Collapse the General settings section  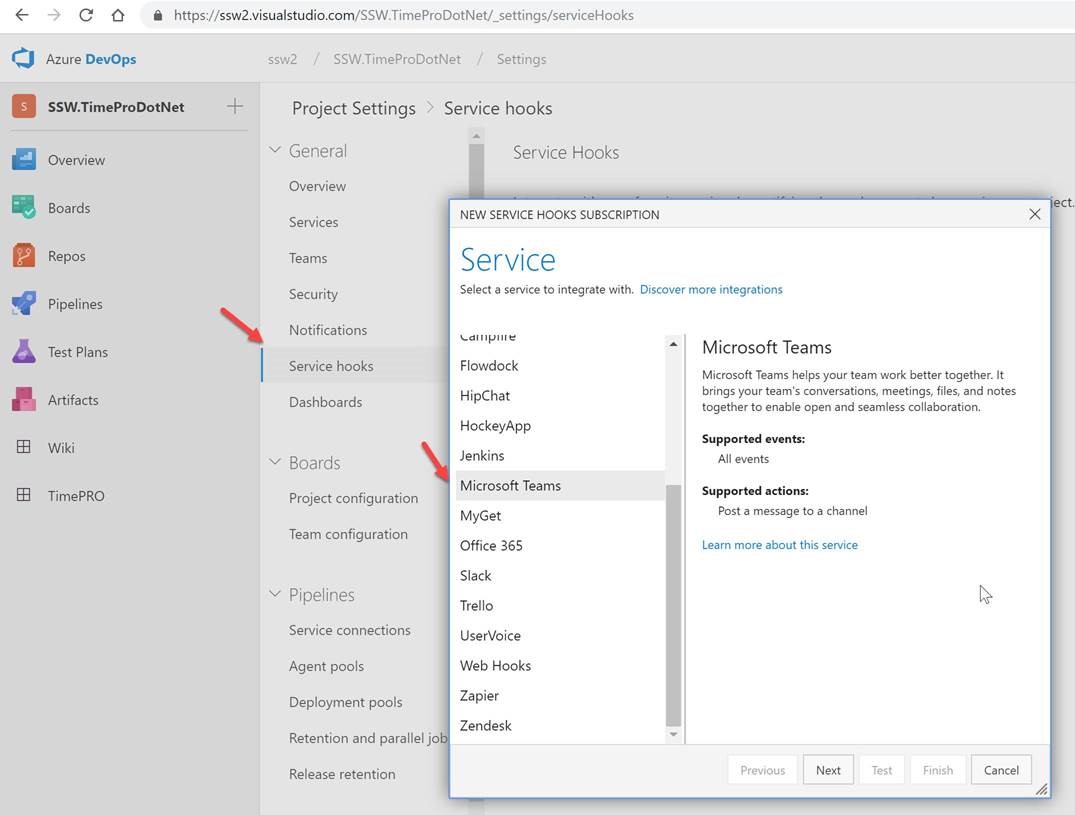275,151
